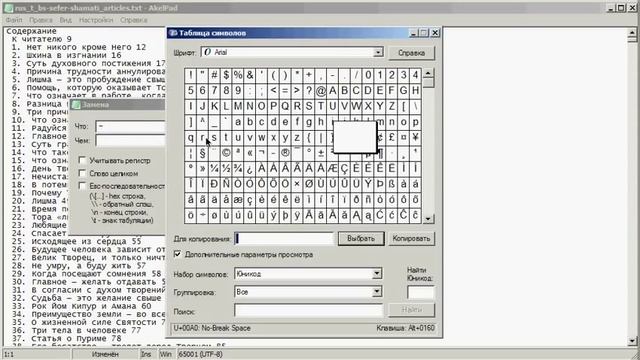Select the ¿ inverted question mark cell
The width and height of the screenshot is (640, 360).
(249, 169)
